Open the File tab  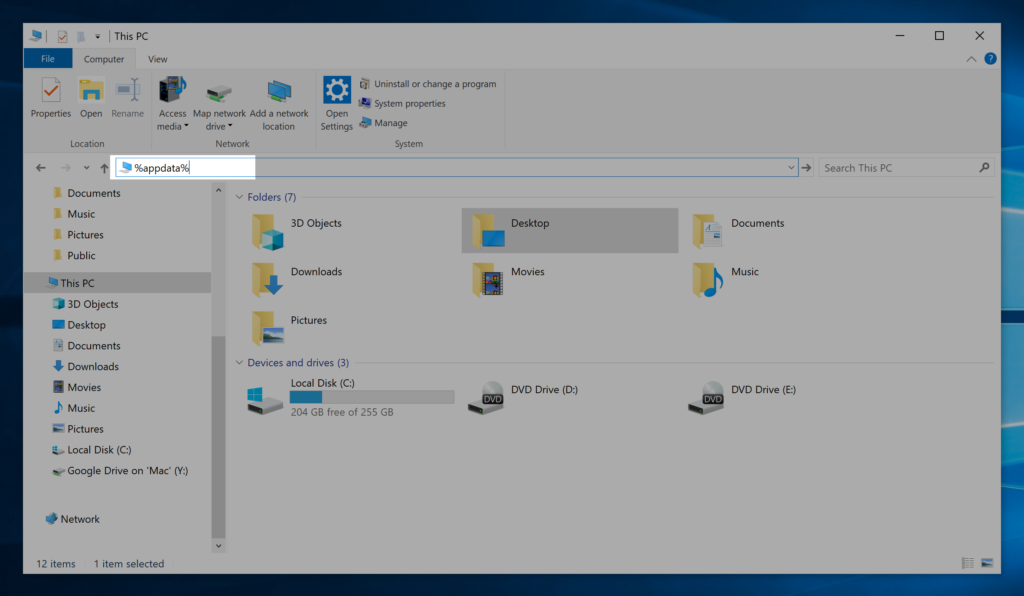(48, 59)
